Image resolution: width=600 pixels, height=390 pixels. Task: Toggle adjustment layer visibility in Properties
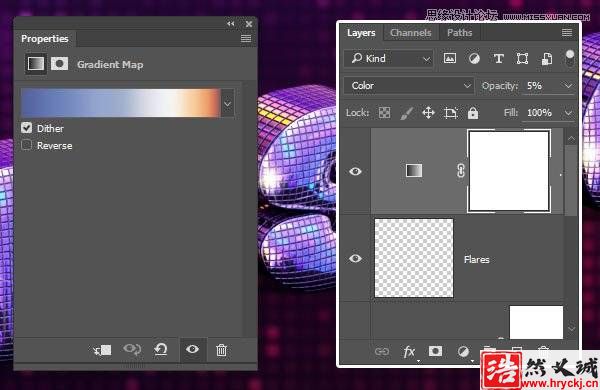192,349
